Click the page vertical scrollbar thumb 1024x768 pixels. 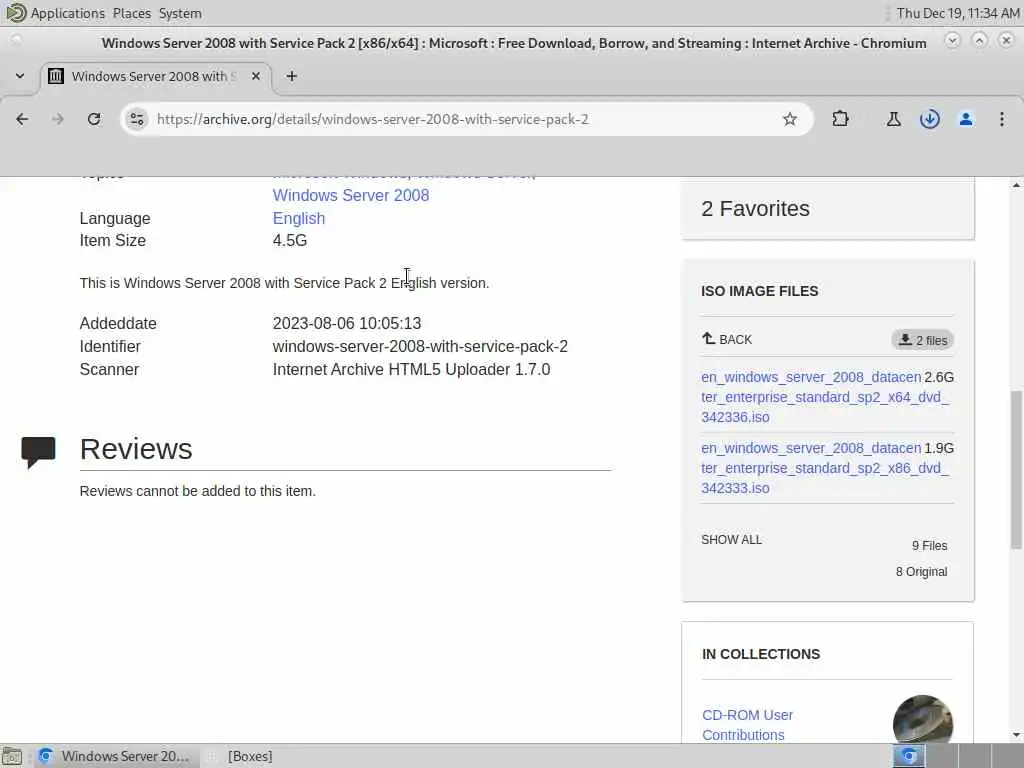click(x=1017, y=470)
